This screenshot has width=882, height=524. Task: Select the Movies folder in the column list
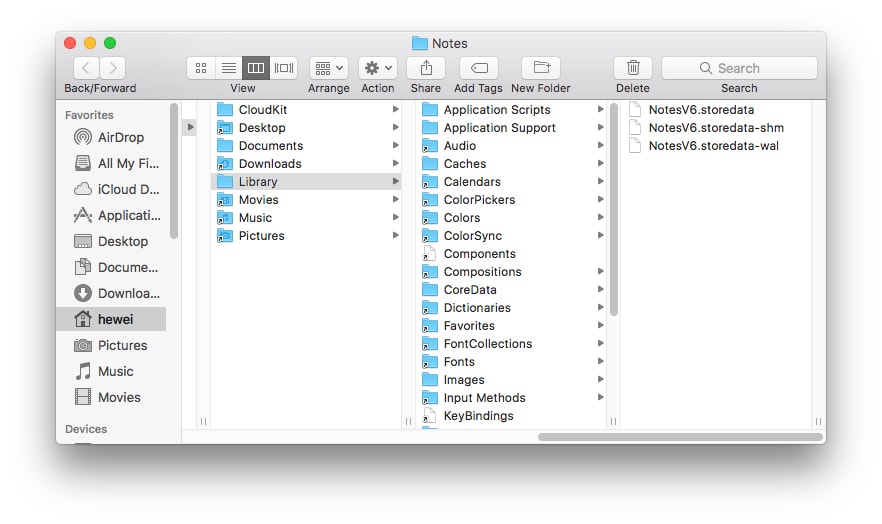tap(307, 200)
